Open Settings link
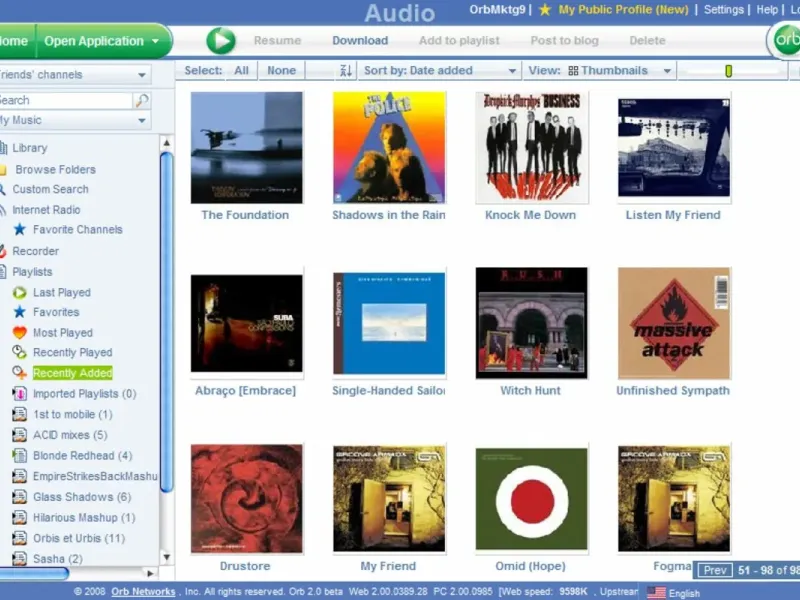This screenshot has height=600, width=800. click(723, 10)
